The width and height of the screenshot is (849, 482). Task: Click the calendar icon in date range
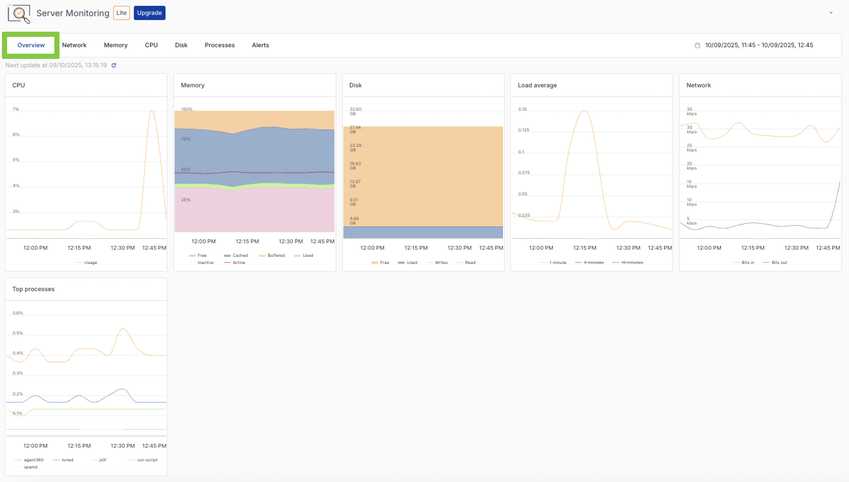pyautogui.click(x=697, y=45)
